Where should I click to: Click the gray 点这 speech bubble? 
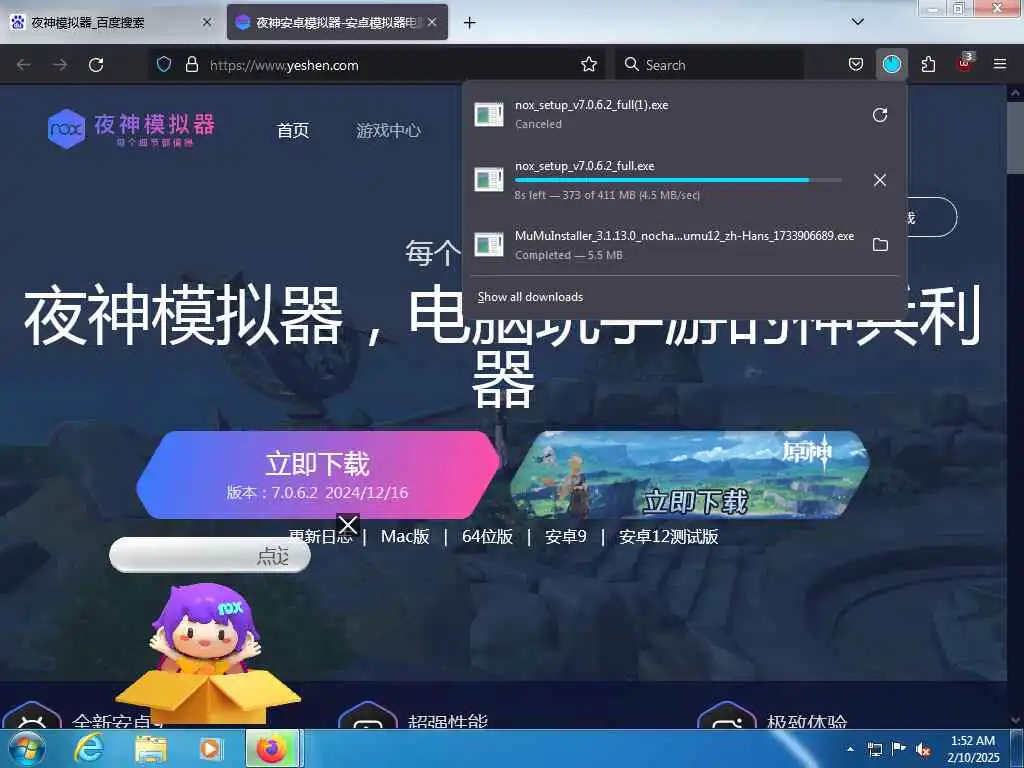coord(210,555)
